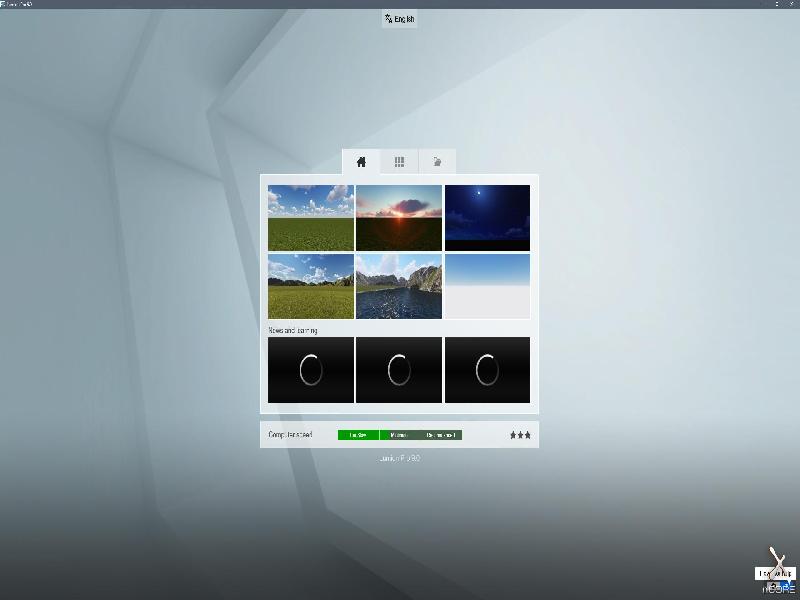The height and width of the screenshot is (600, 800).
Task: Open the grid examples tab
Action: click(399, 162)
